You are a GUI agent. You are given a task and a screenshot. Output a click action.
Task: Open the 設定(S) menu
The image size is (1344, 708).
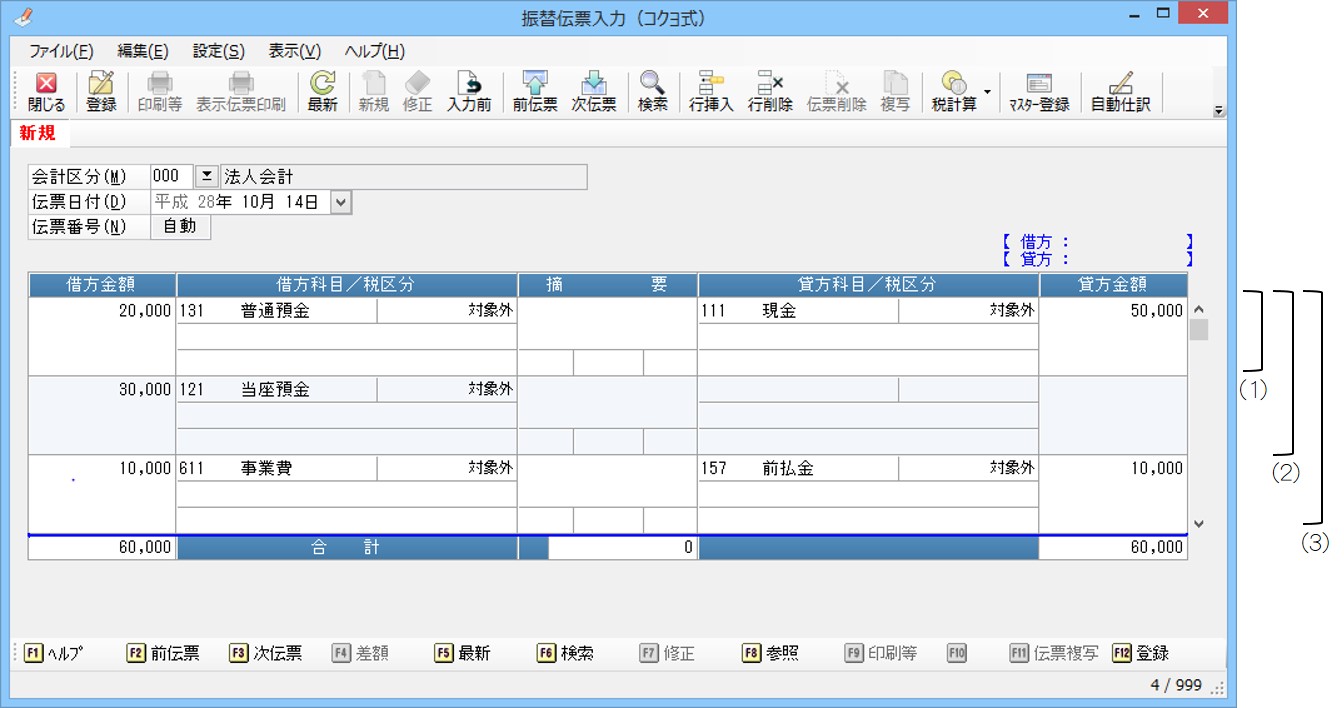point(218,52)
